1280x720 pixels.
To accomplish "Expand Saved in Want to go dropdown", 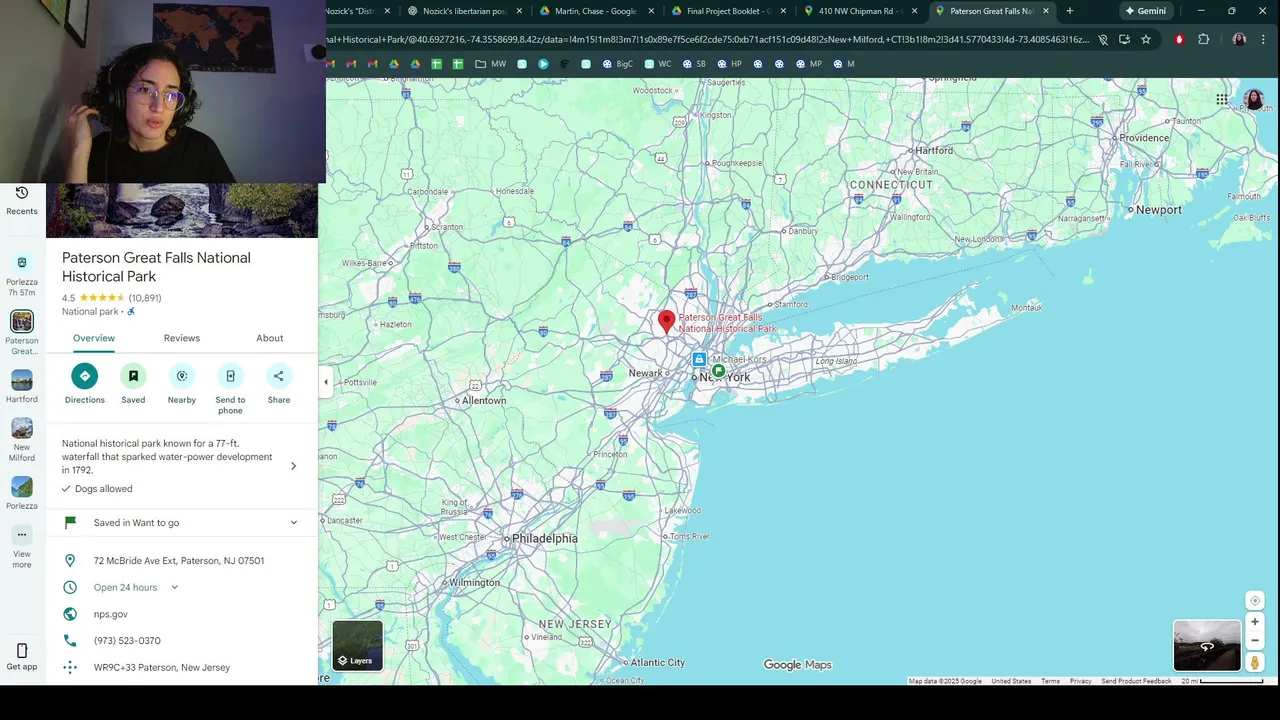I will pyautogui.click(x=294, y=522).
